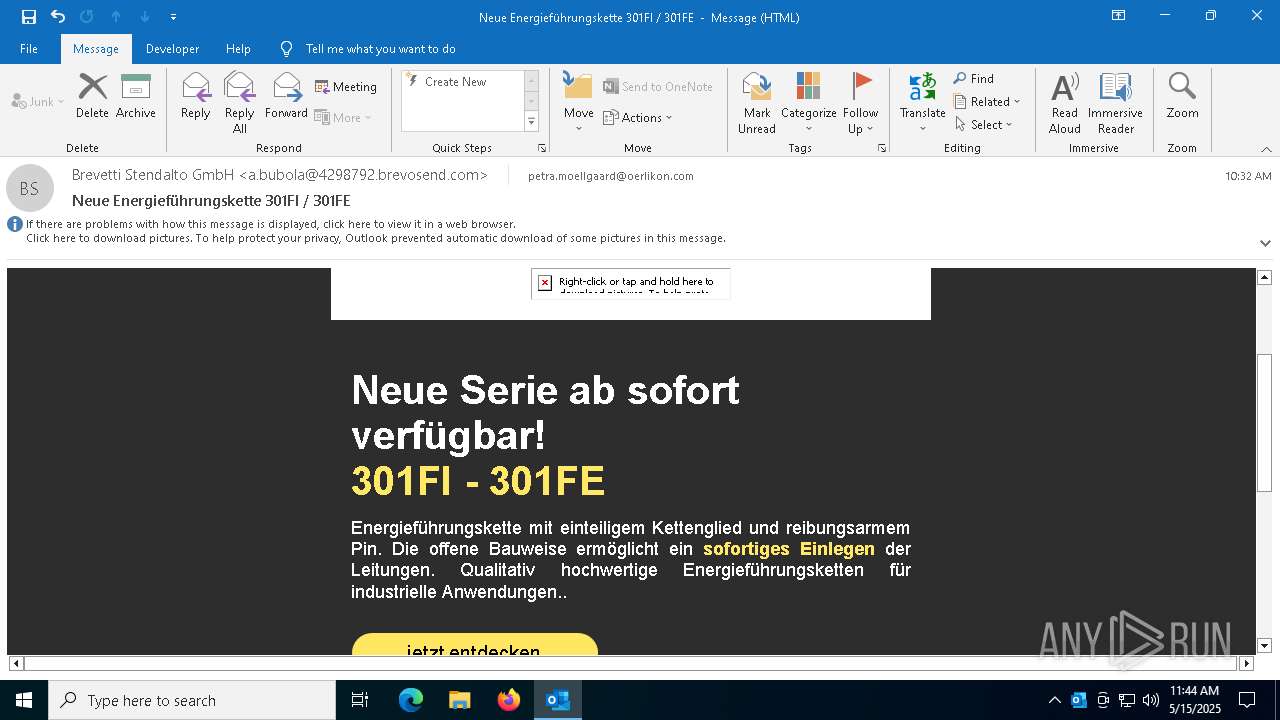Viewport: 1280px width, 720px height.
Task: Open File Explorer from the taskbar
Action: [460, 700]
